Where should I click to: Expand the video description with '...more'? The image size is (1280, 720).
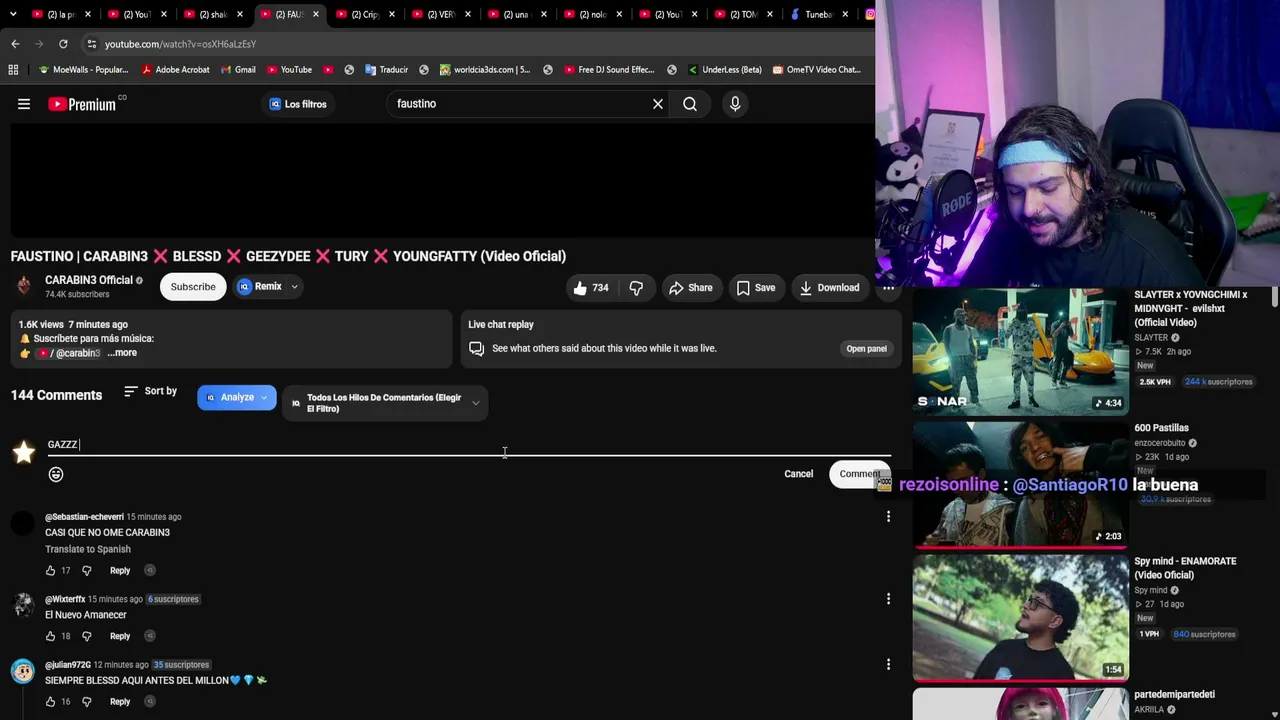click(122, 353)
